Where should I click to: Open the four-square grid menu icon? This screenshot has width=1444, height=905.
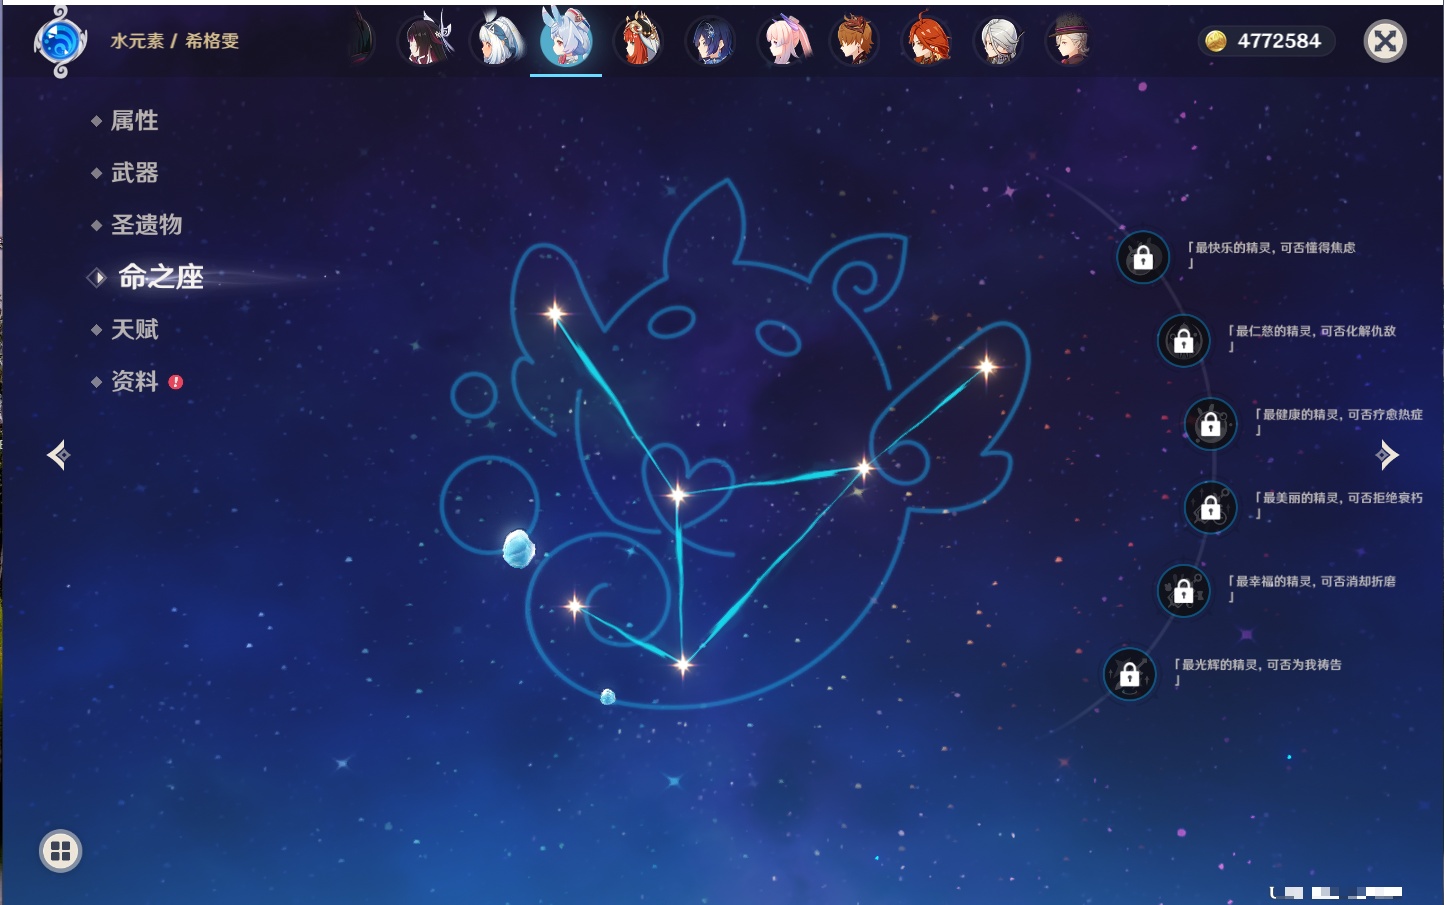[60, 851]
